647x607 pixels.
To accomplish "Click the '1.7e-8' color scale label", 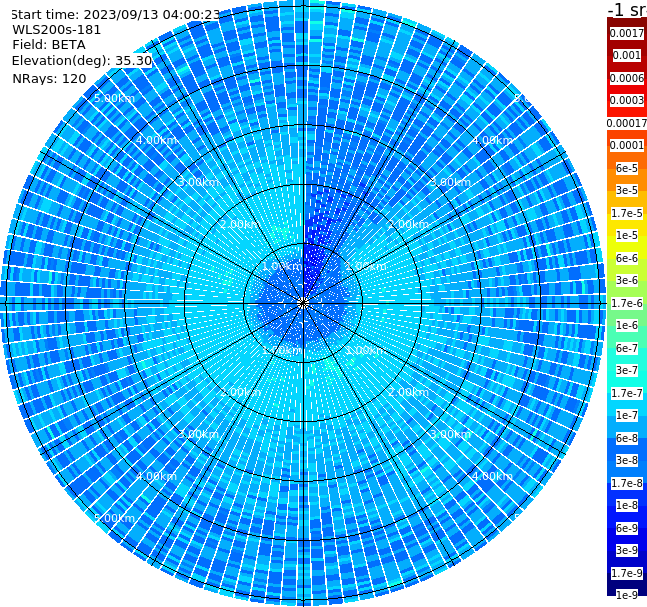I will (627, 483).
